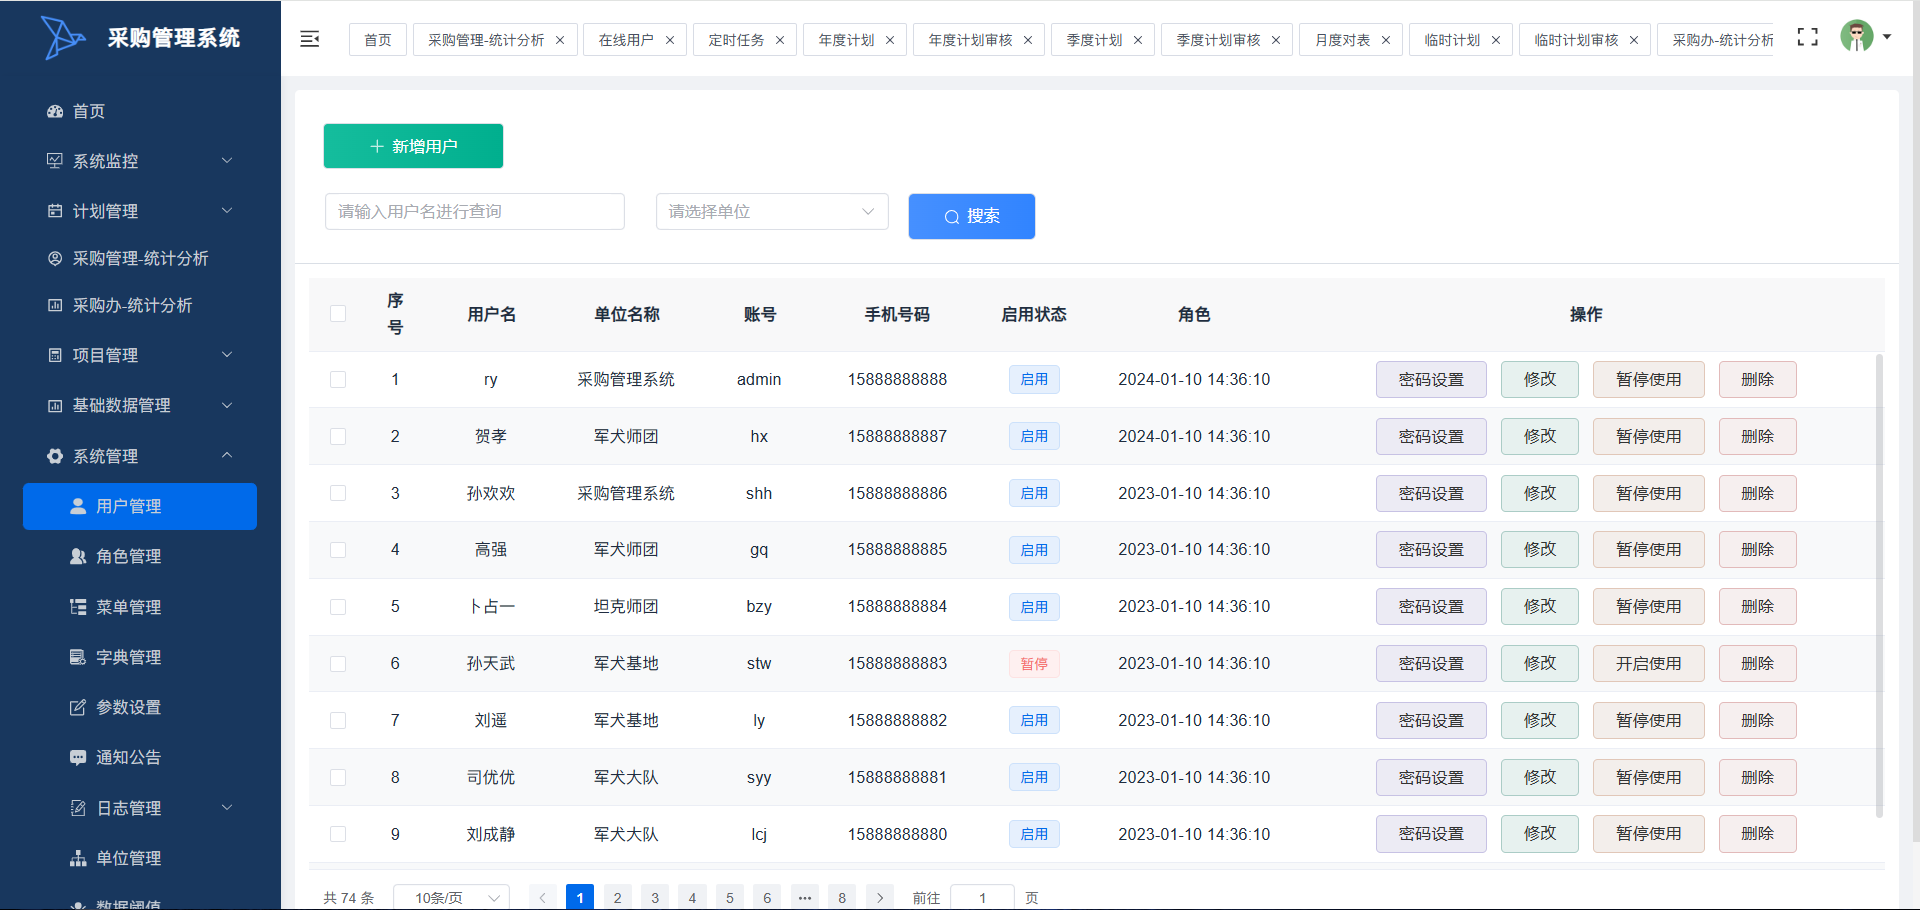Open the 请选择单位 dropdown
Viewport: 1920px width, 910px height.
(772, 211)
